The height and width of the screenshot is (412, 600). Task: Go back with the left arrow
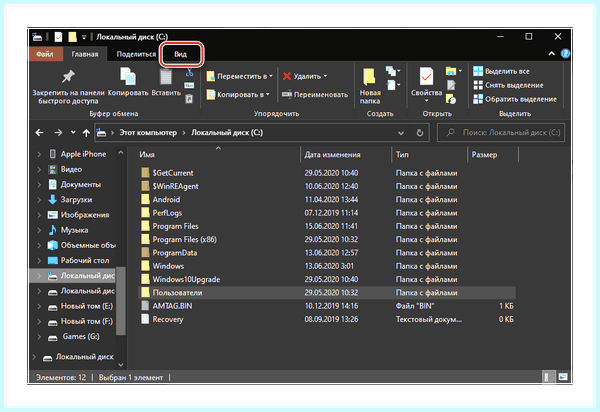point(39,132)
